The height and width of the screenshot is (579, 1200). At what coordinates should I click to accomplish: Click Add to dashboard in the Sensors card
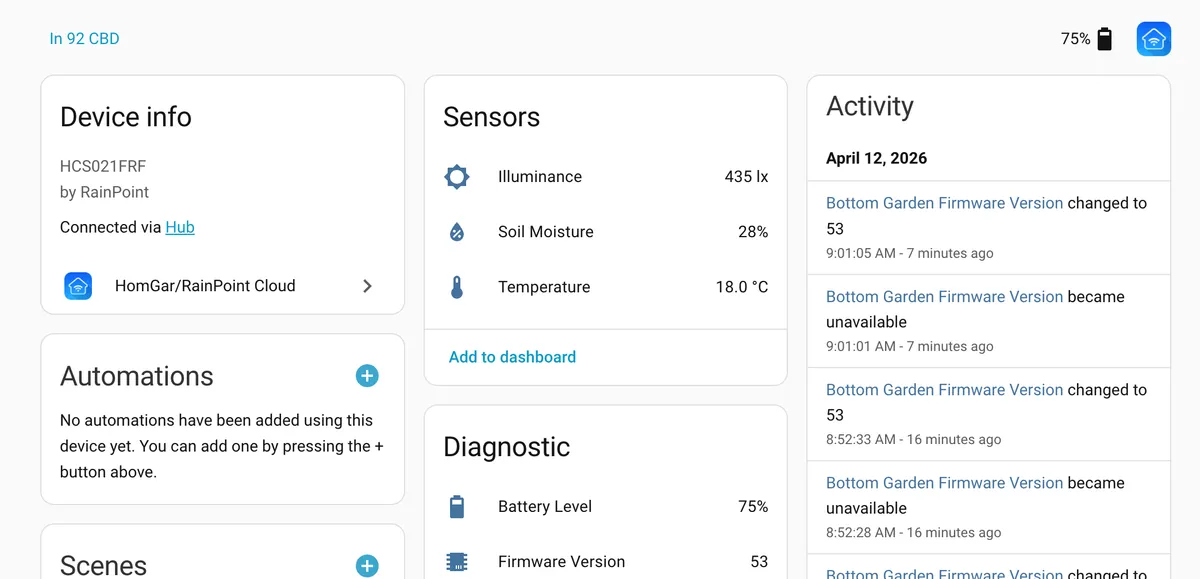pos(512,357)
